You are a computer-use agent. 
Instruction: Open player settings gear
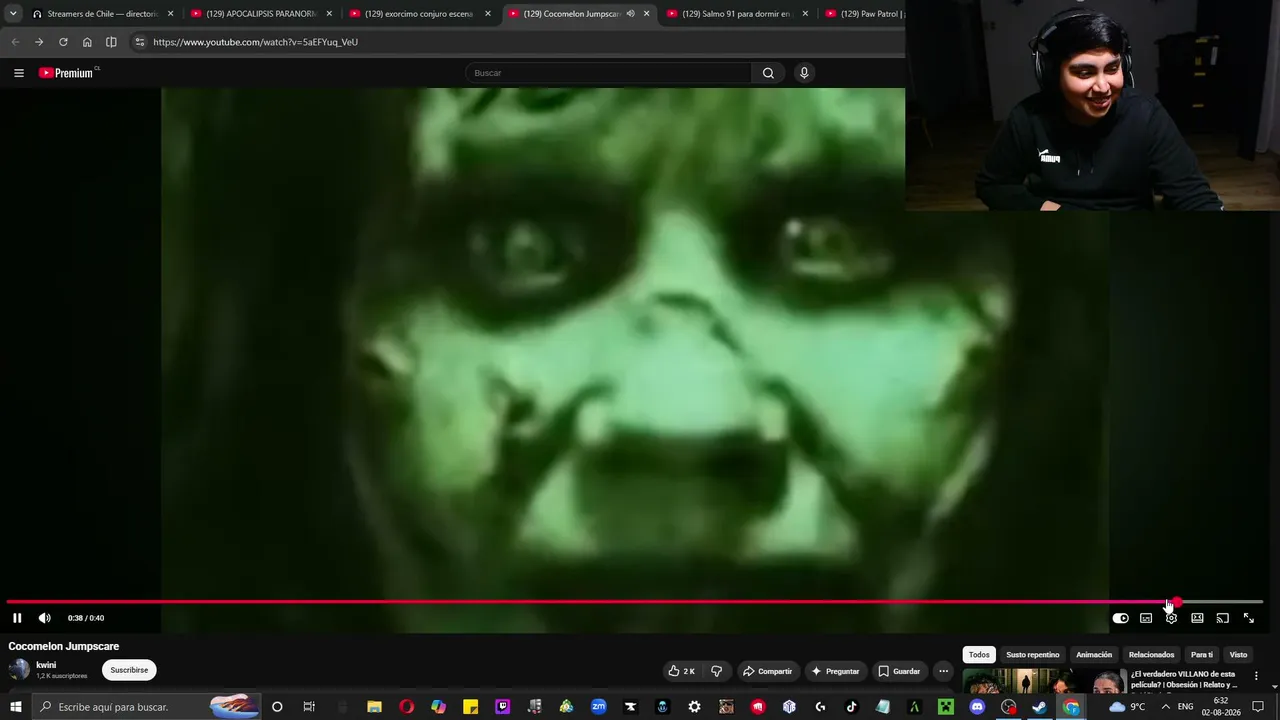click(1171, 618)
